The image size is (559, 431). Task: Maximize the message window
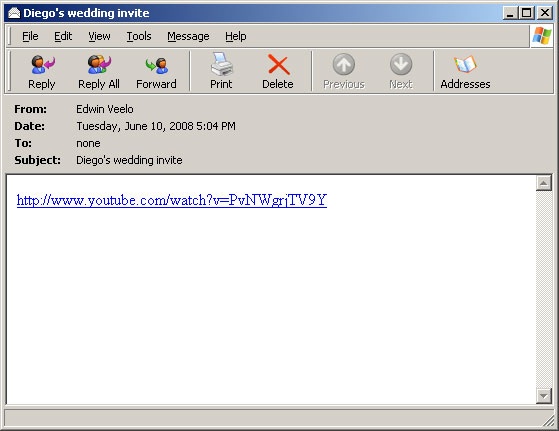527,13
